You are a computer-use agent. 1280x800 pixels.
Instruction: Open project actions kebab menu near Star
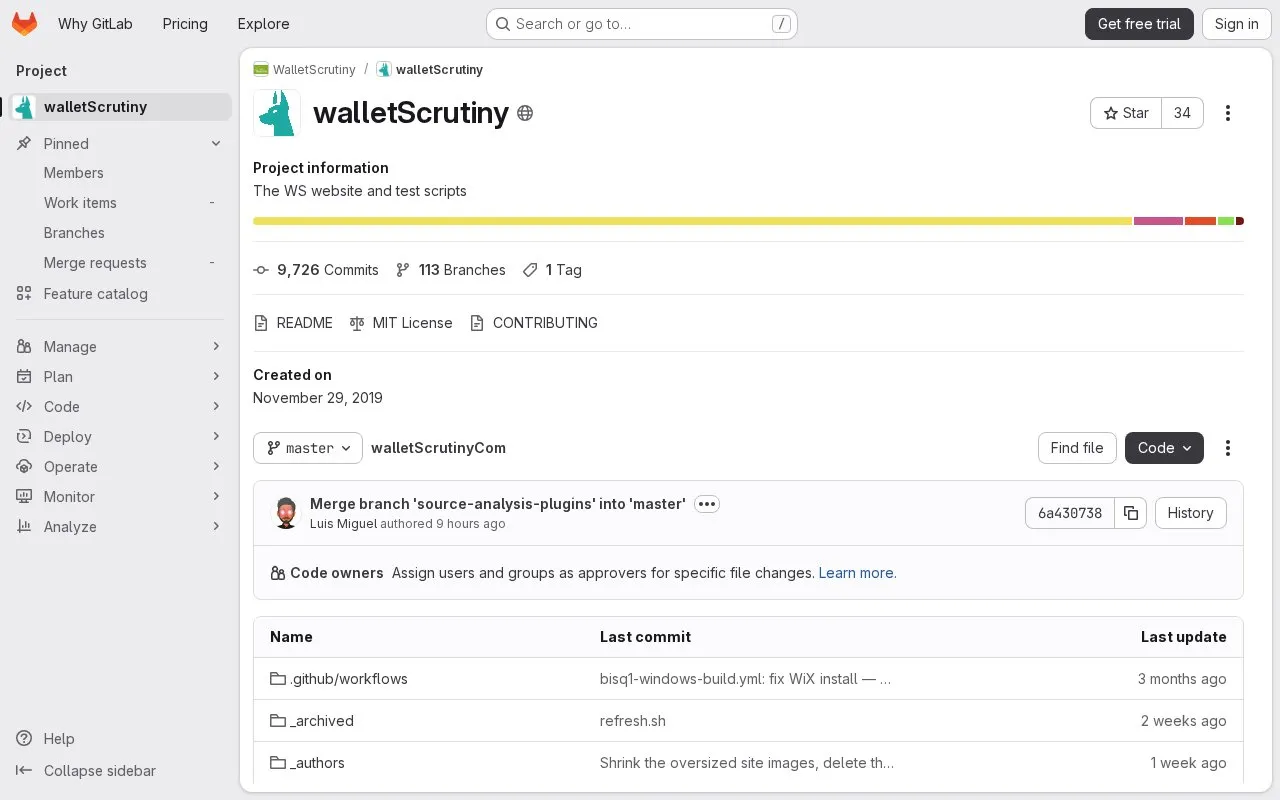click(x=1228, y=113)
